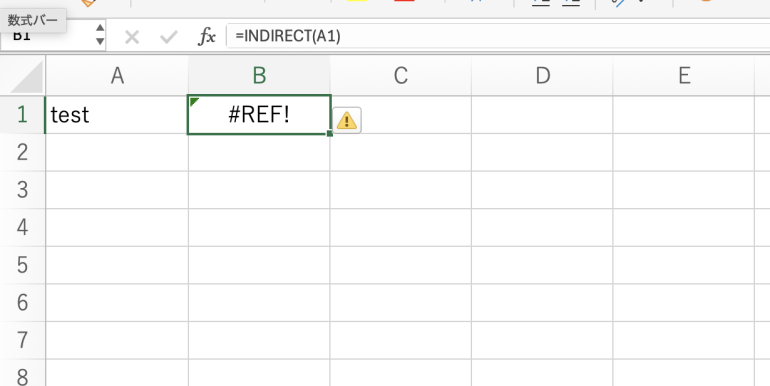The width and height of the screenshot is (770, 386).
Task: Select cell A1 containing test
Action: [x=117, y=115]
